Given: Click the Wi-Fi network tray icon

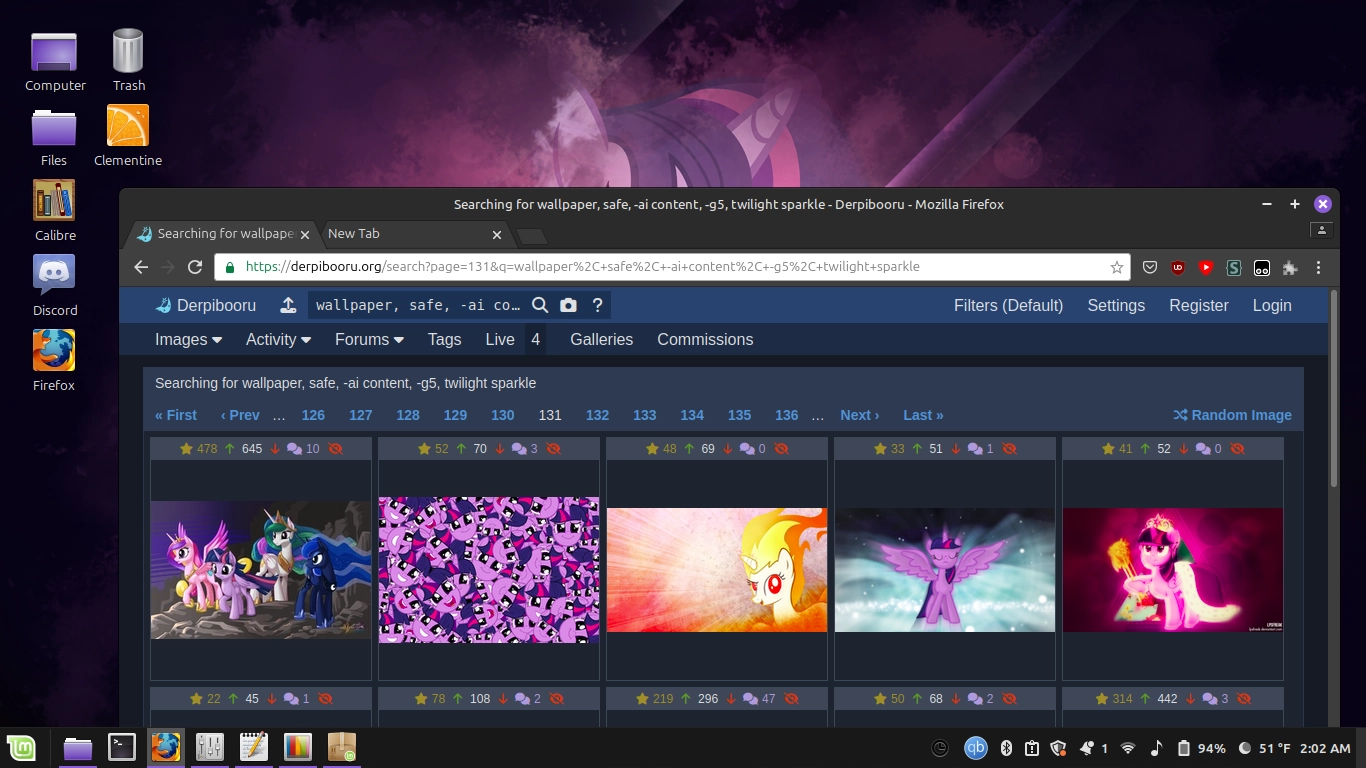Looking at the screenshot, I should point(1128,748).
